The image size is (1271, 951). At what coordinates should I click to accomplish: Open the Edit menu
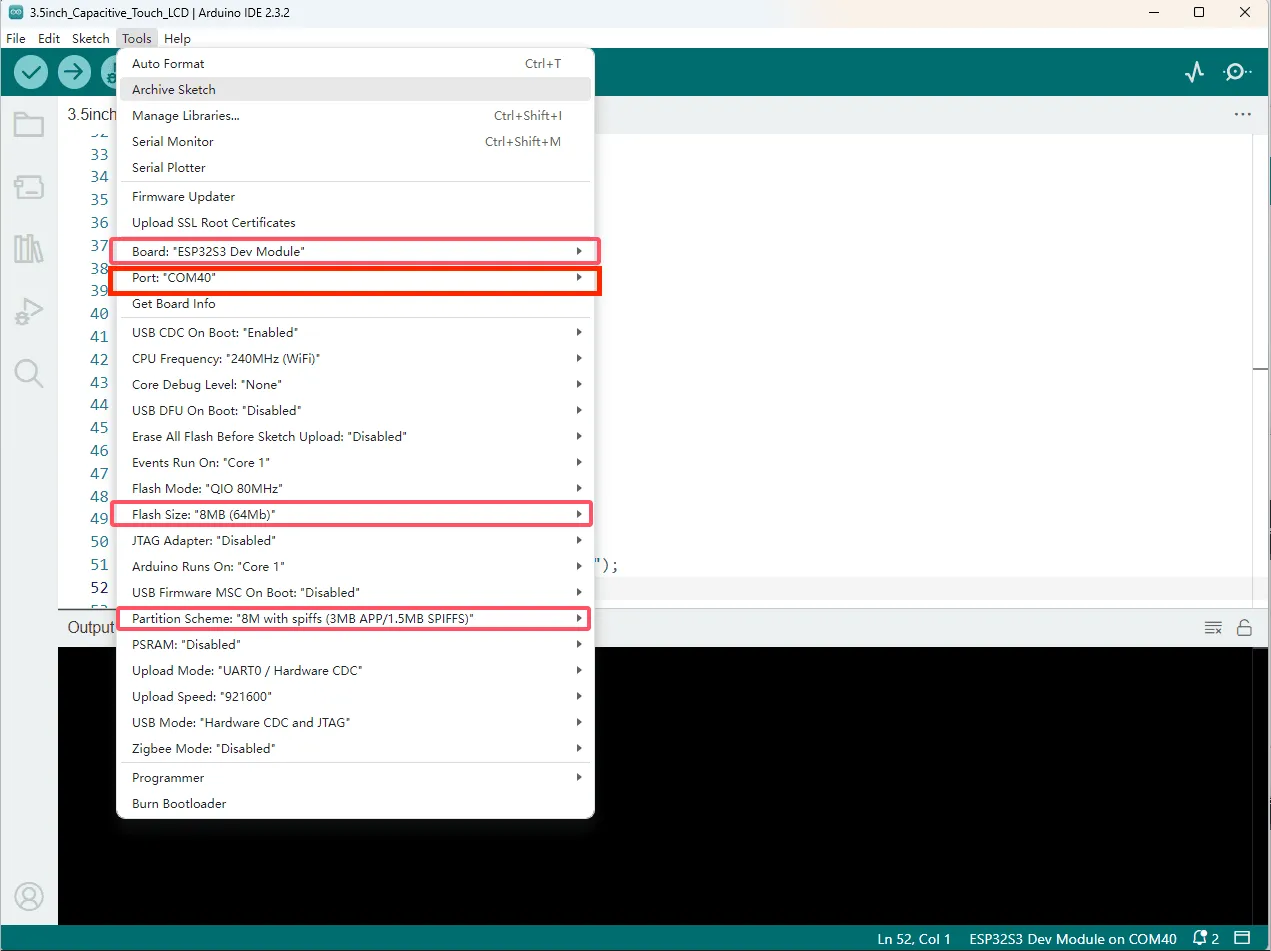click(x=49, y=38)
